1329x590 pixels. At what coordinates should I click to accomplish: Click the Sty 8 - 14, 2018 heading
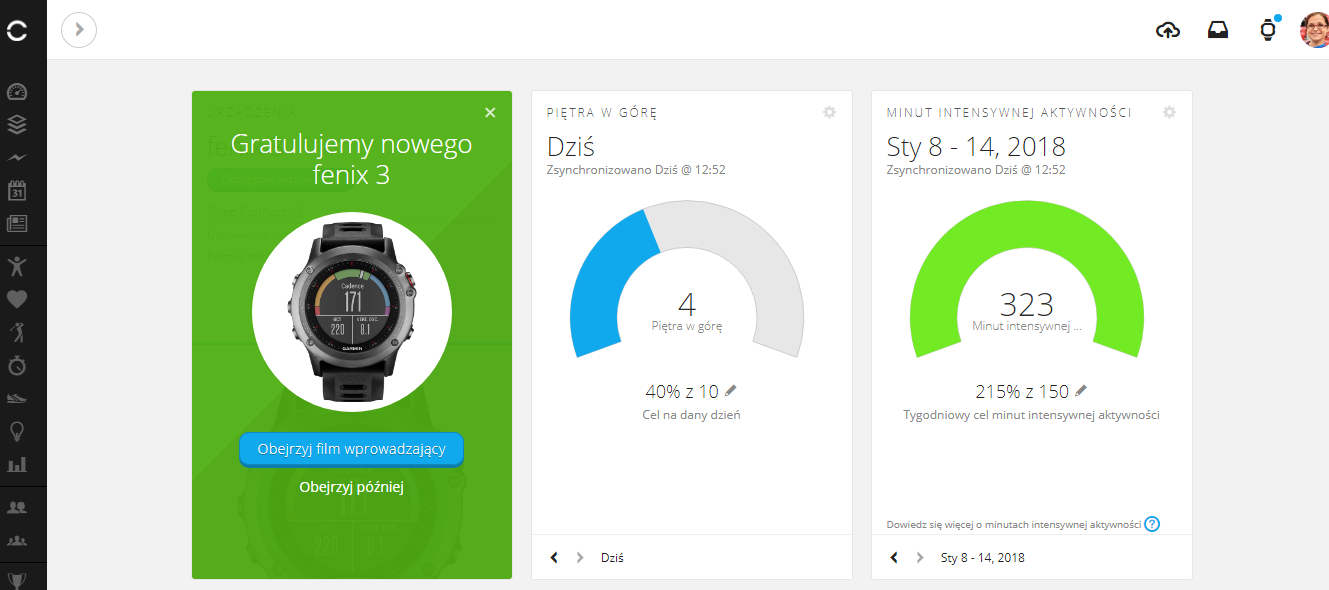976,147
